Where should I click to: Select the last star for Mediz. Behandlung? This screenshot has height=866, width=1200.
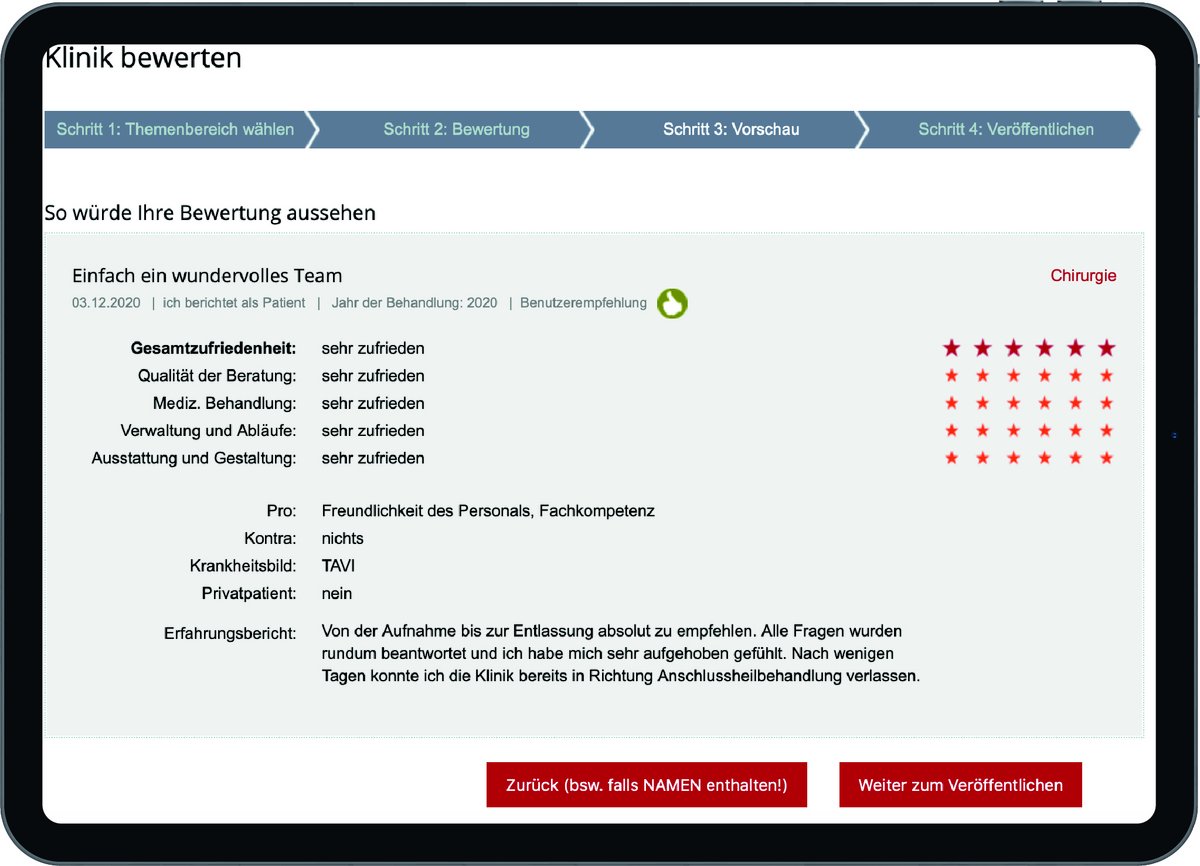[x=1106, y=403]
